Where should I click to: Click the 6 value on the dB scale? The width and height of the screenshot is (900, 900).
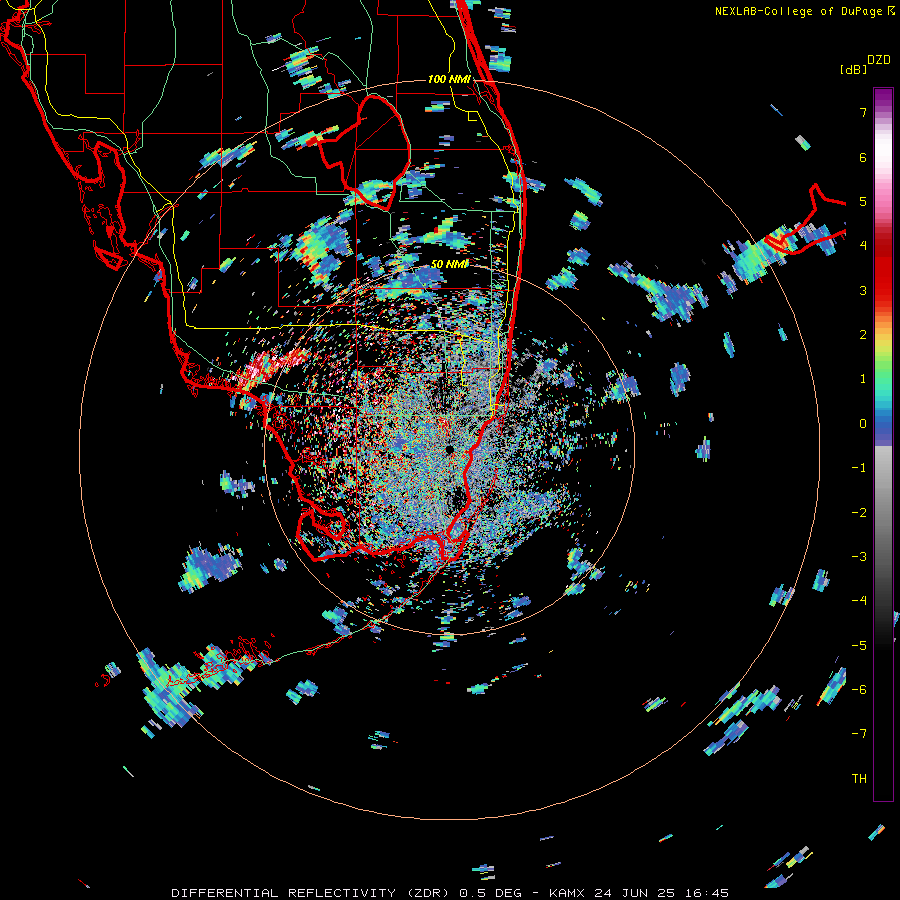coord(863,157)
